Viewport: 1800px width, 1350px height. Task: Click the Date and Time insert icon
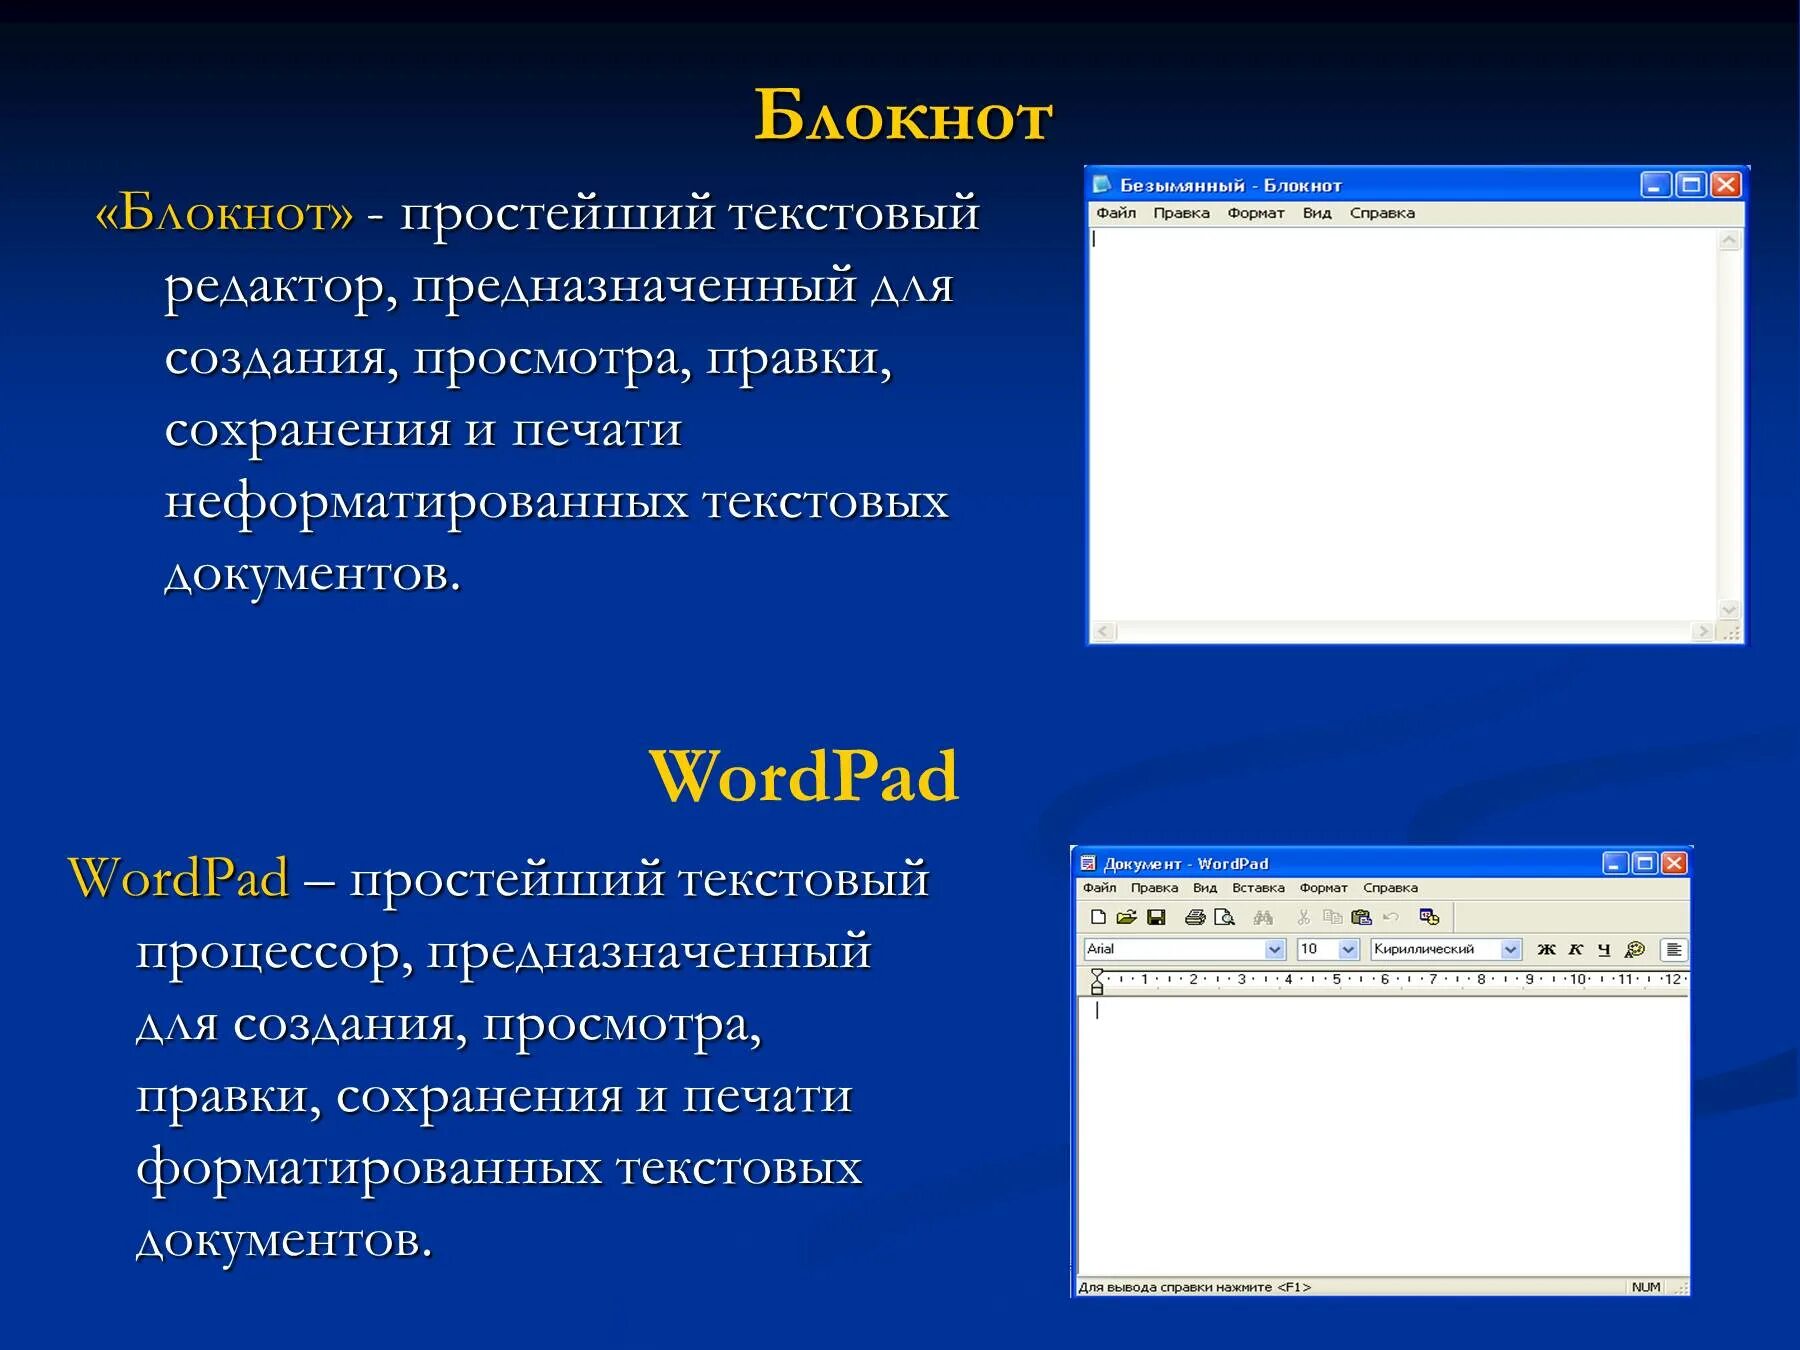point(1429,917)
